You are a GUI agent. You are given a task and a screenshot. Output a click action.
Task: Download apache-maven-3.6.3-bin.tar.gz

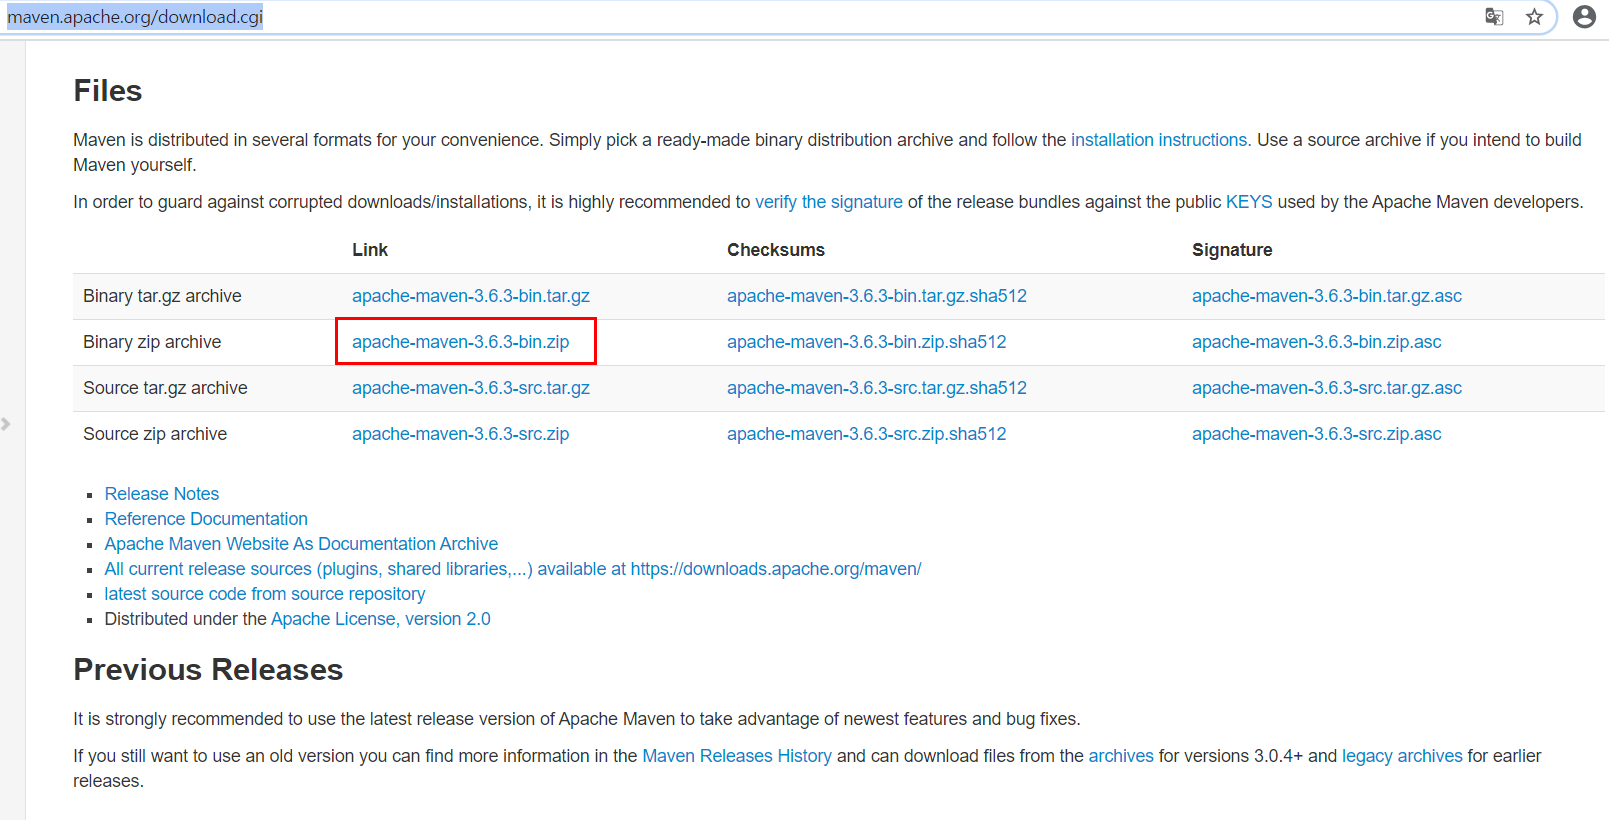point(471,296)
